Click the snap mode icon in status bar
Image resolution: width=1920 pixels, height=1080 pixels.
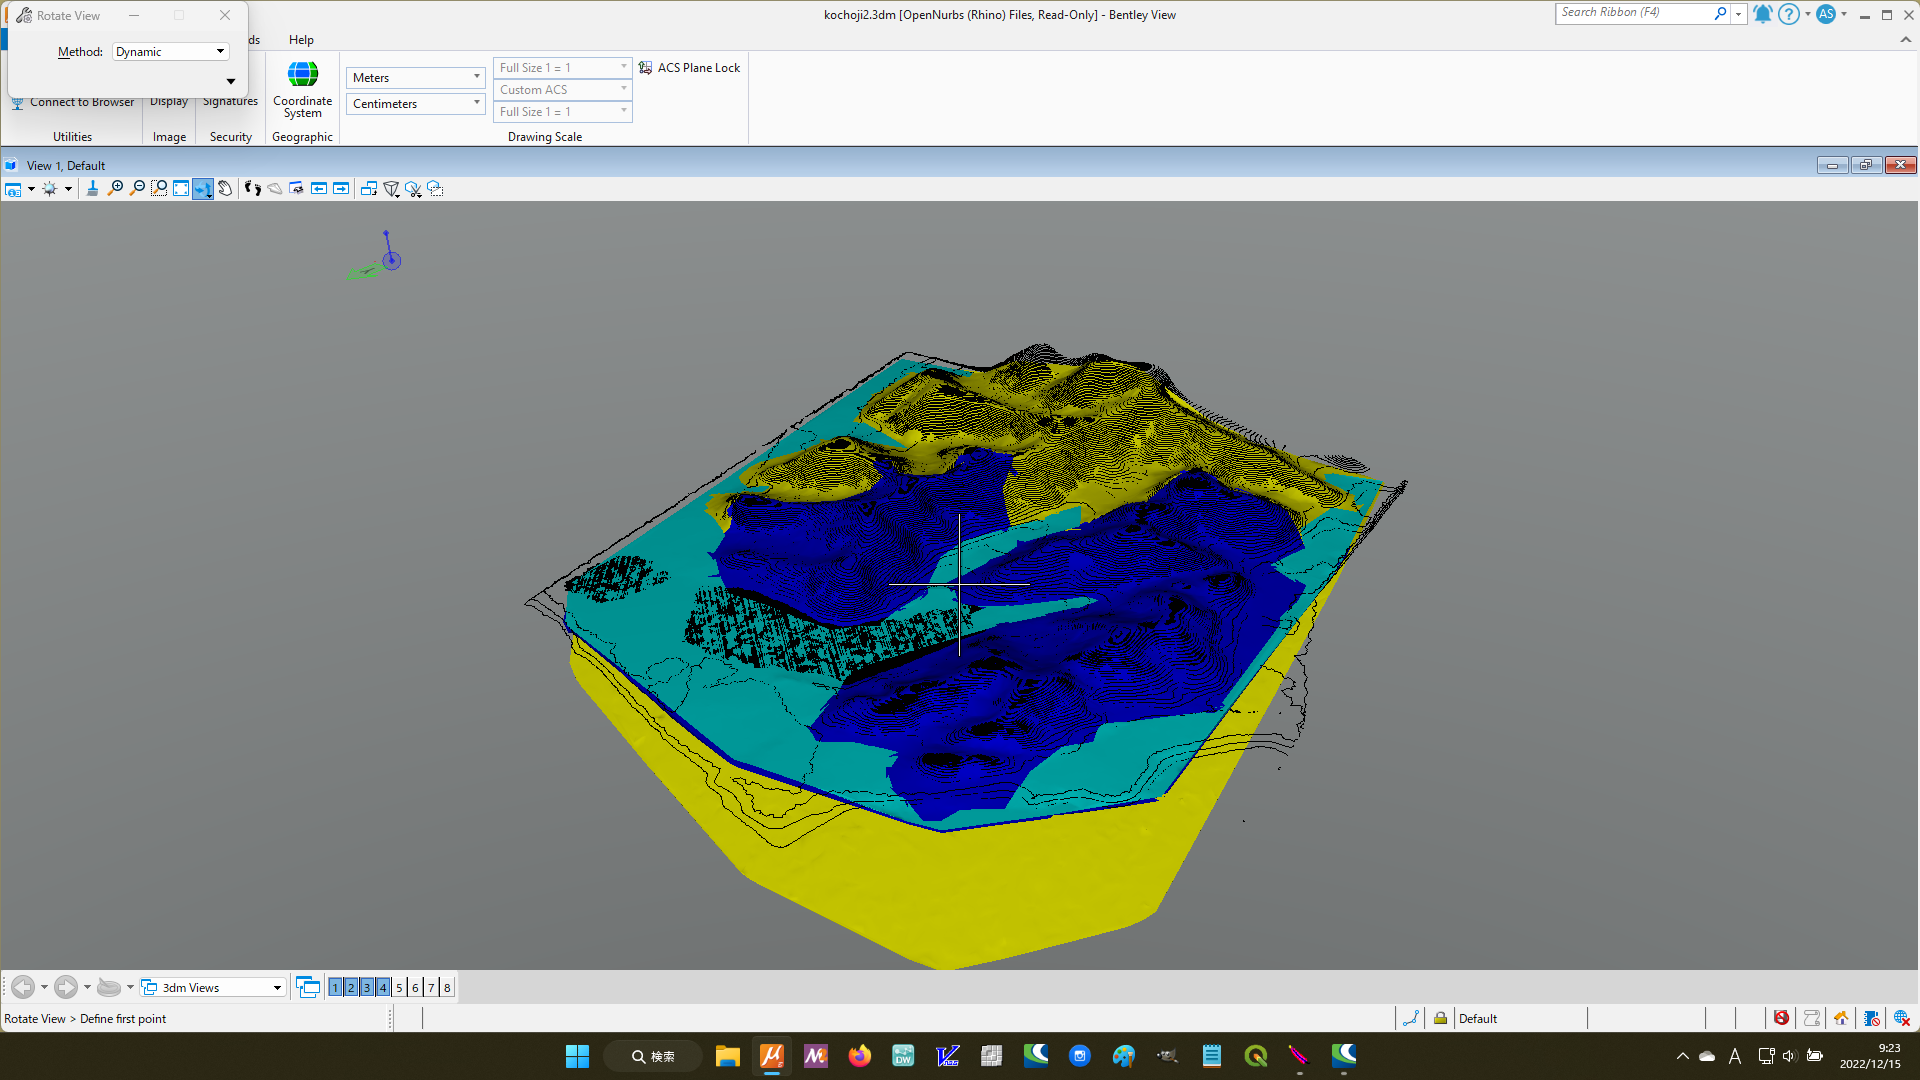click(x=1411, y=1019)
